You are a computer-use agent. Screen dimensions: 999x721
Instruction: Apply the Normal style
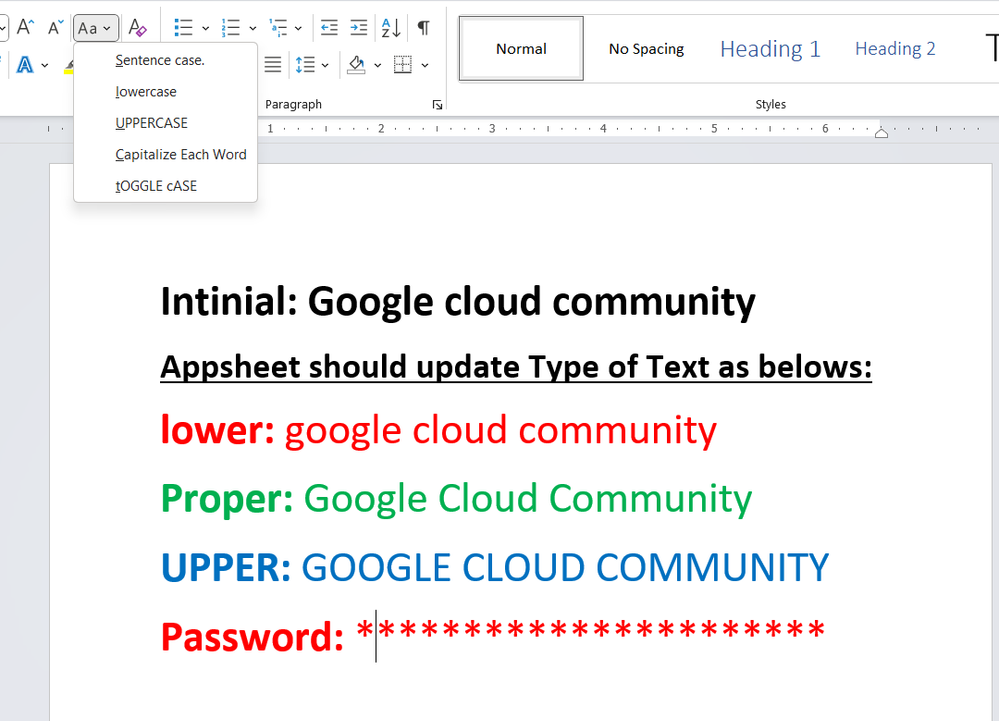(x=521, y=48)
